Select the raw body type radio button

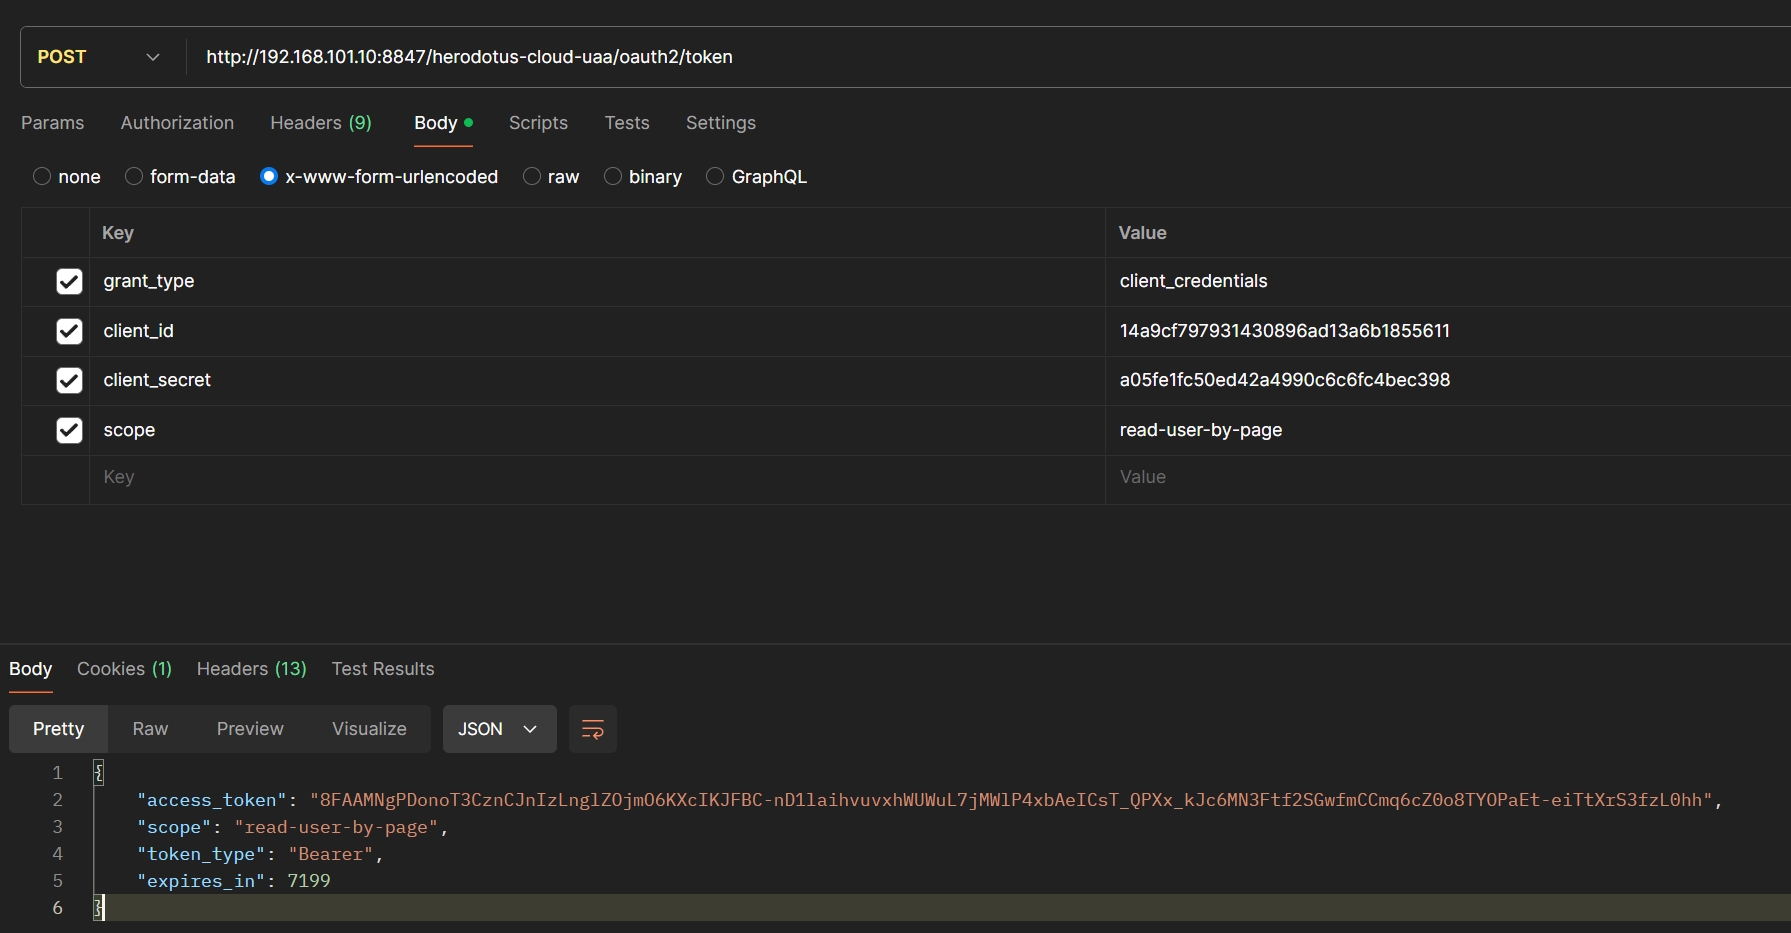coord(532,177)
